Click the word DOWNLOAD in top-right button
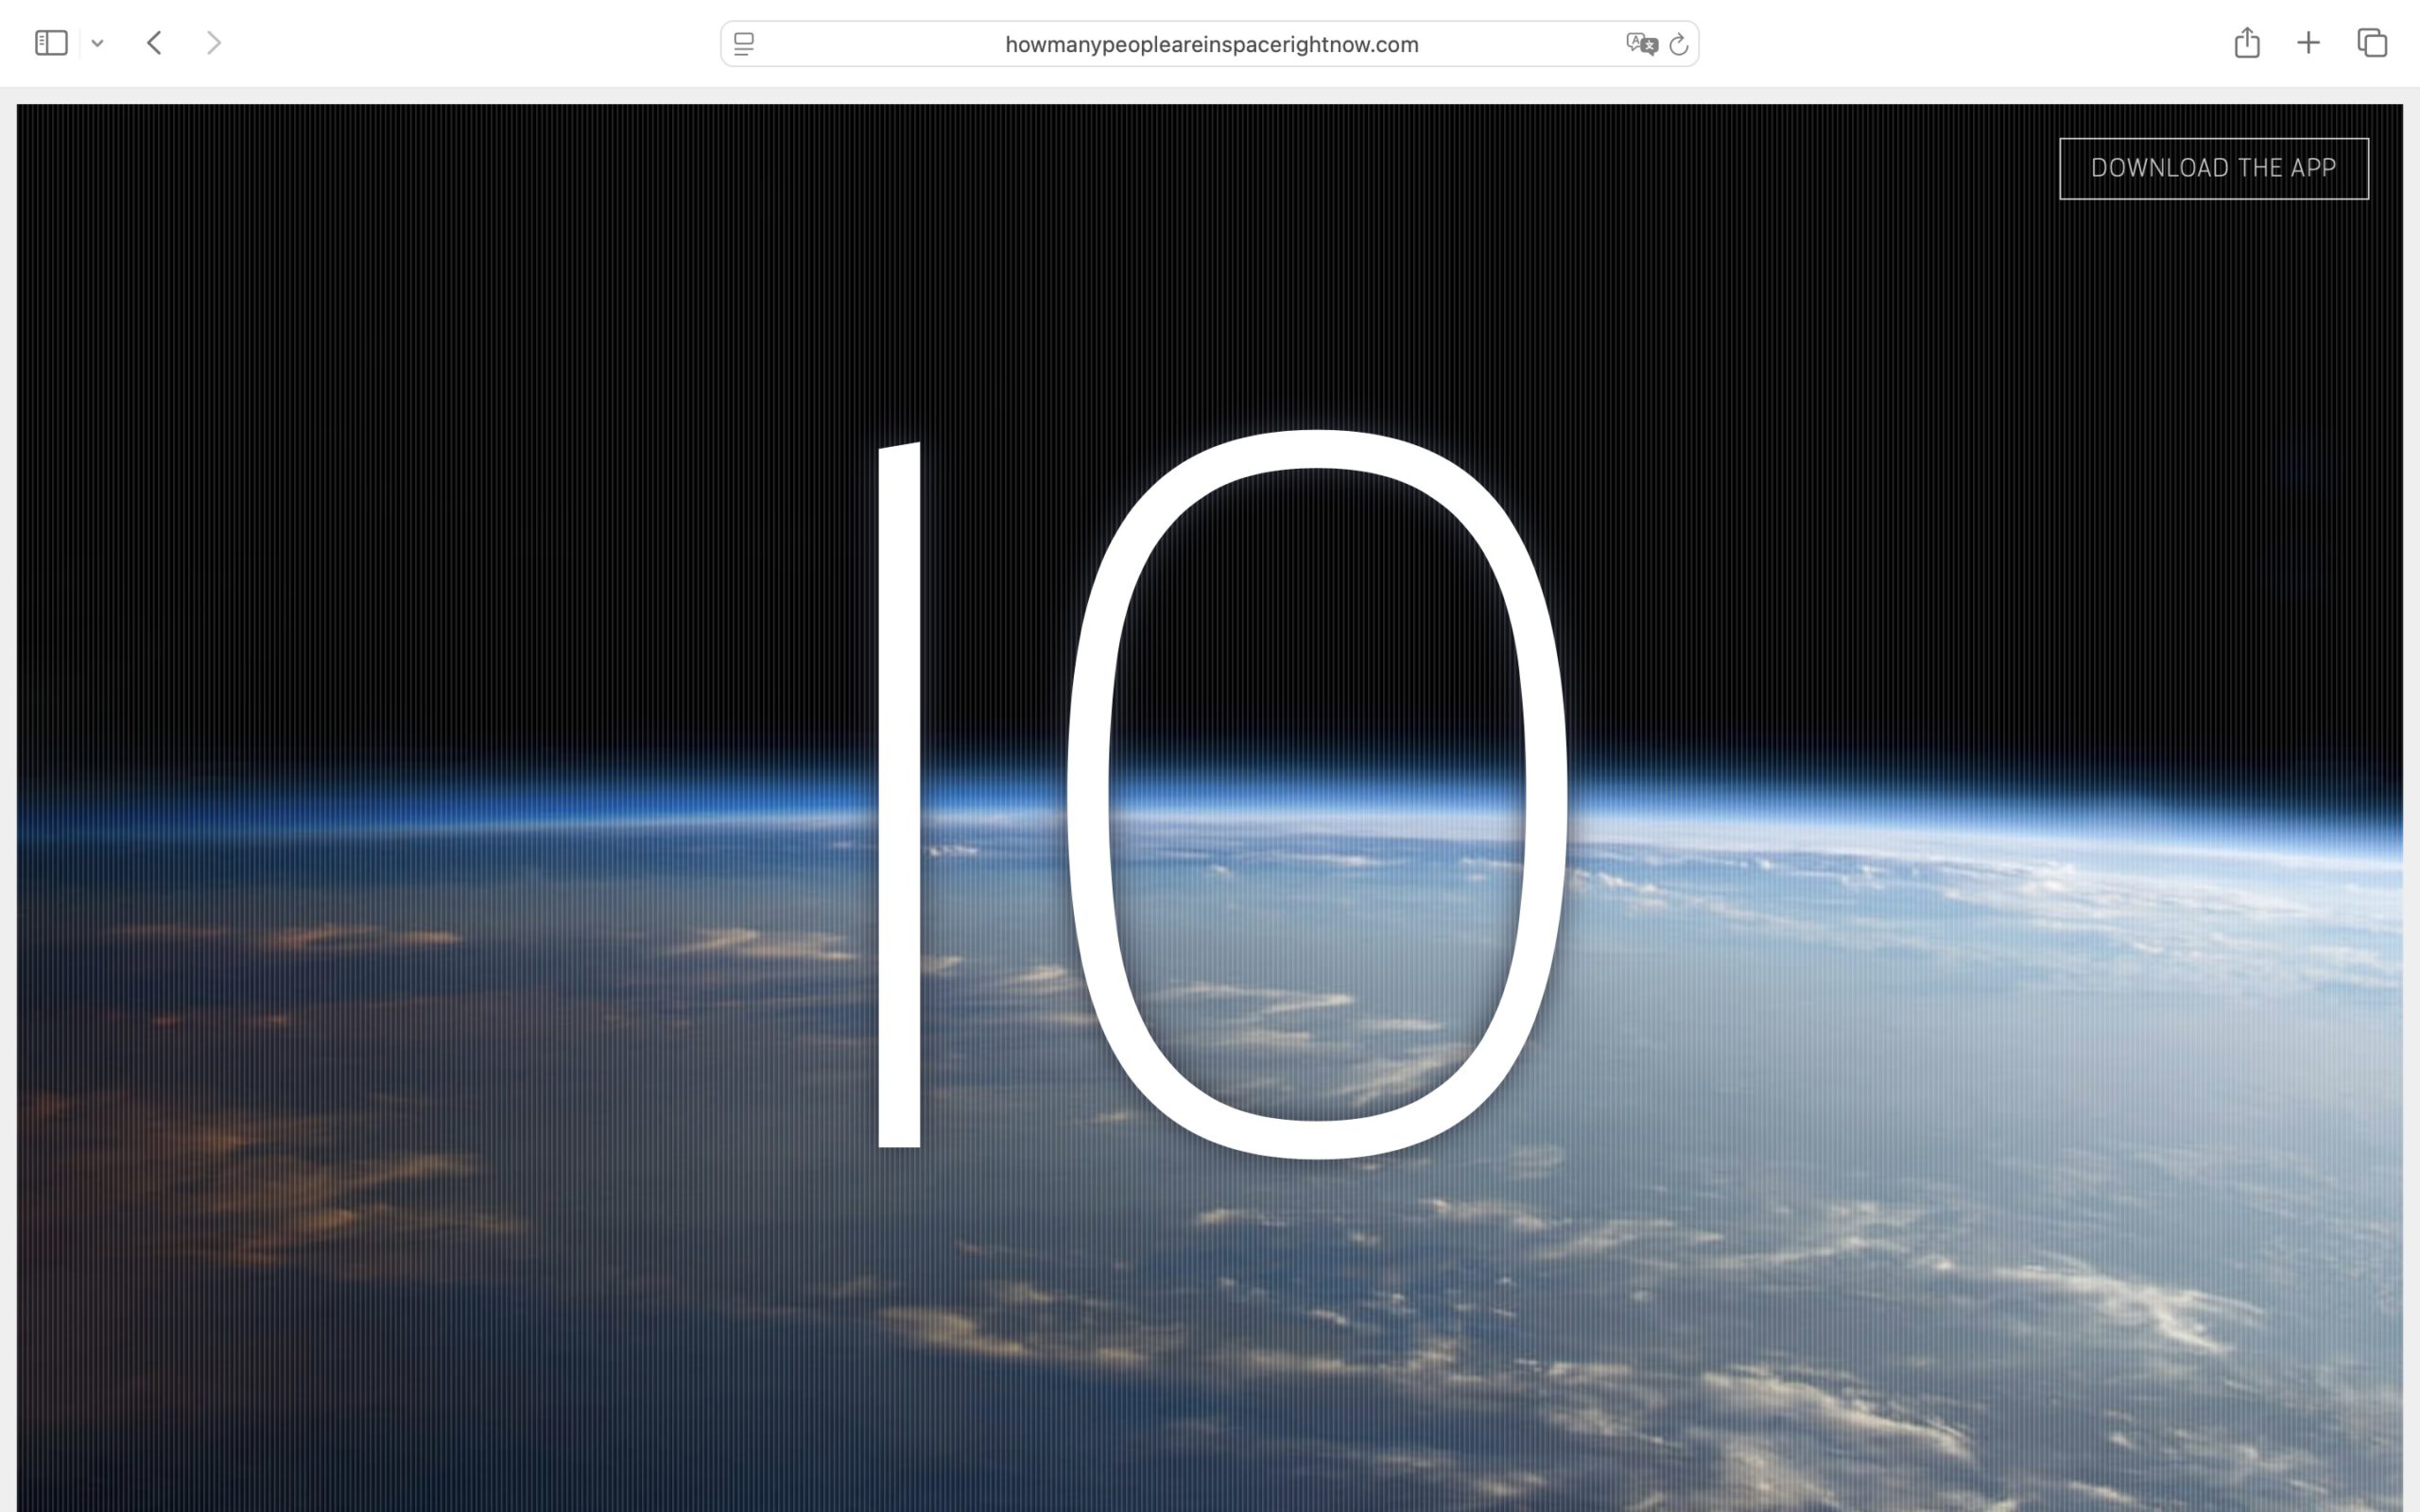The height and width of the screenshot is (1512, 2420). click(2159, 168)
